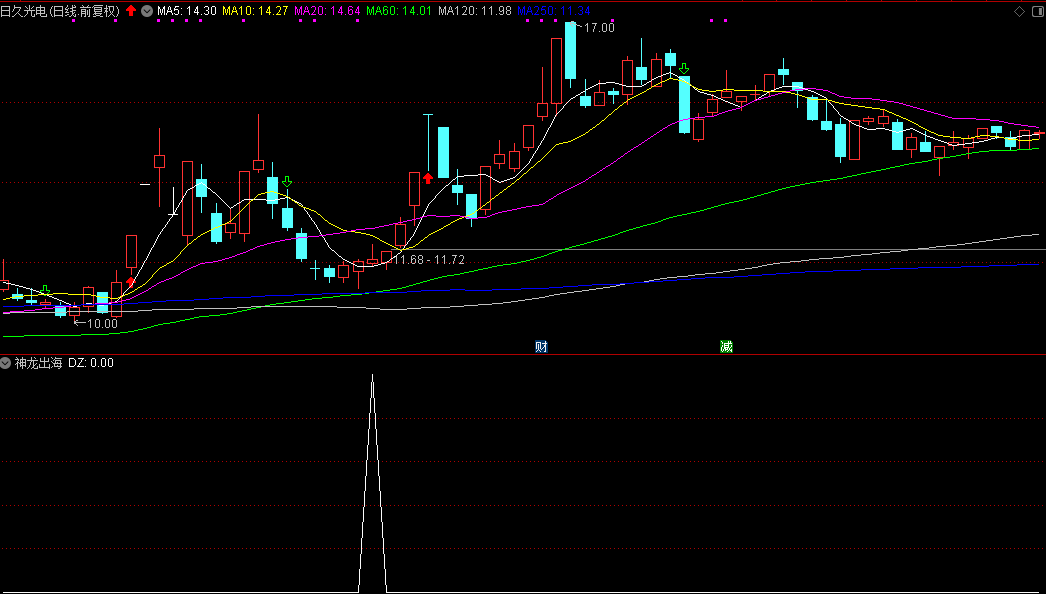This screenshot has width=1046, height=594.
Task: Click the red buy arrow near the 10.00 low
Action: pos(131,282)
